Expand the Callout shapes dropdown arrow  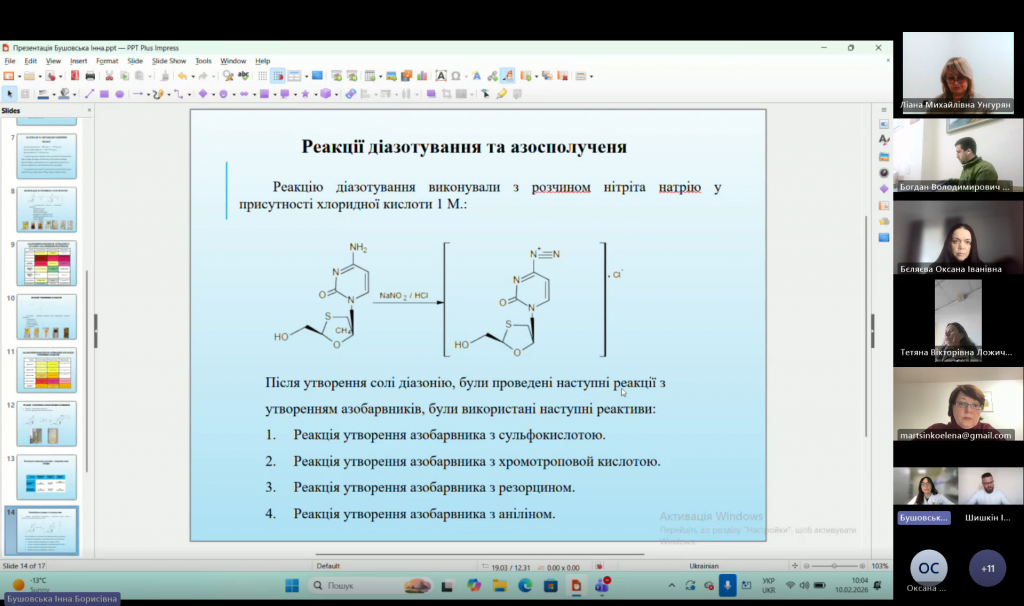click(x=294, y=94)
